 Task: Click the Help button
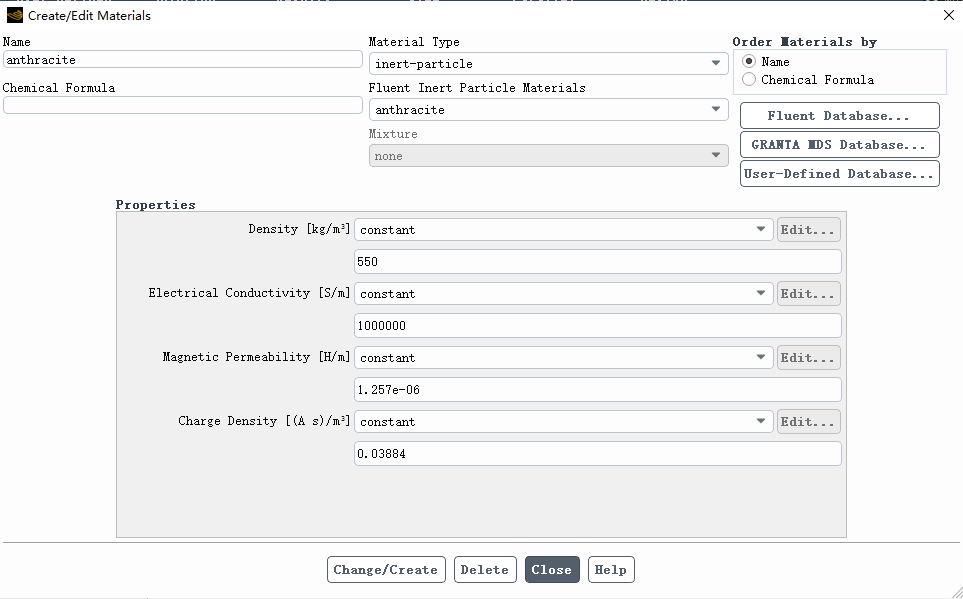[610, 570]
